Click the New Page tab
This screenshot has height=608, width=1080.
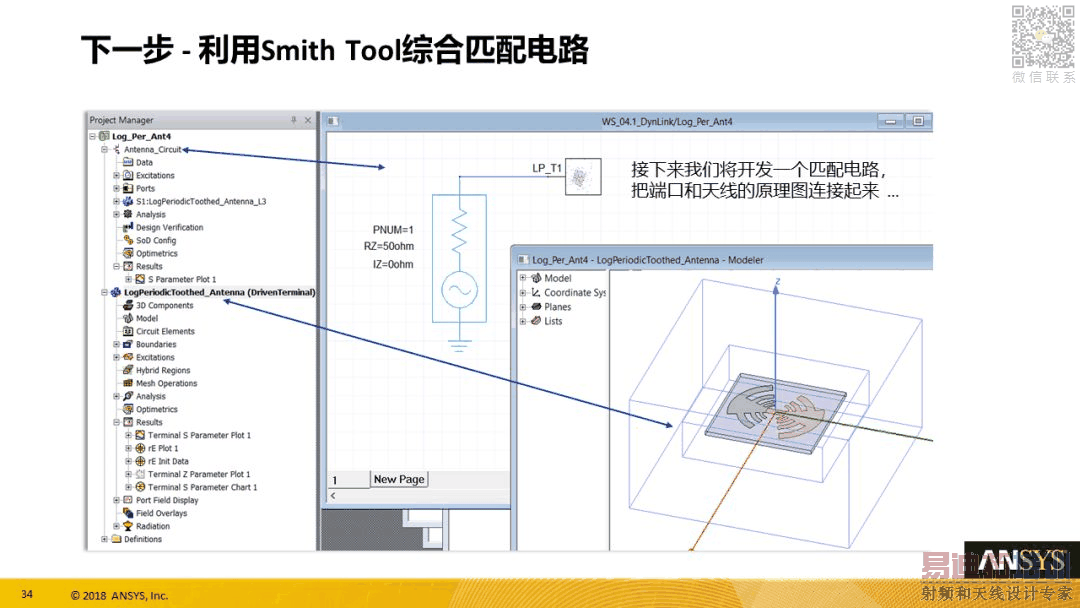click(x=399, y=479)
